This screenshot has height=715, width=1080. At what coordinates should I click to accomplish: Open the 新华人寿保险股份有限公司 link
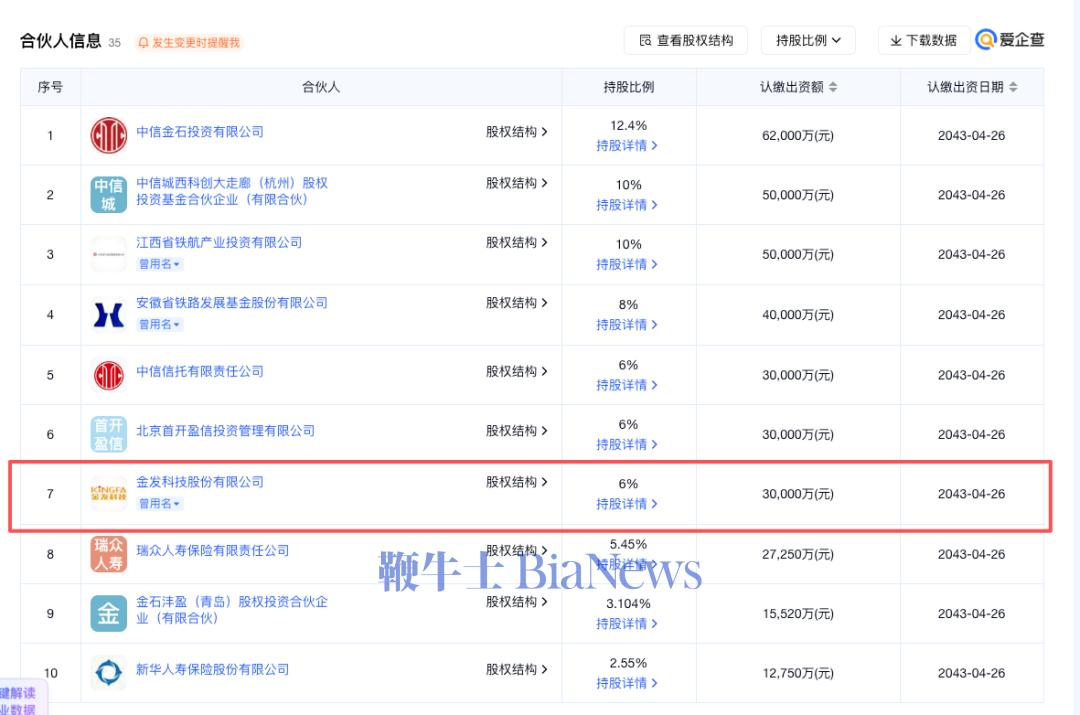click(x=212, y=669)
